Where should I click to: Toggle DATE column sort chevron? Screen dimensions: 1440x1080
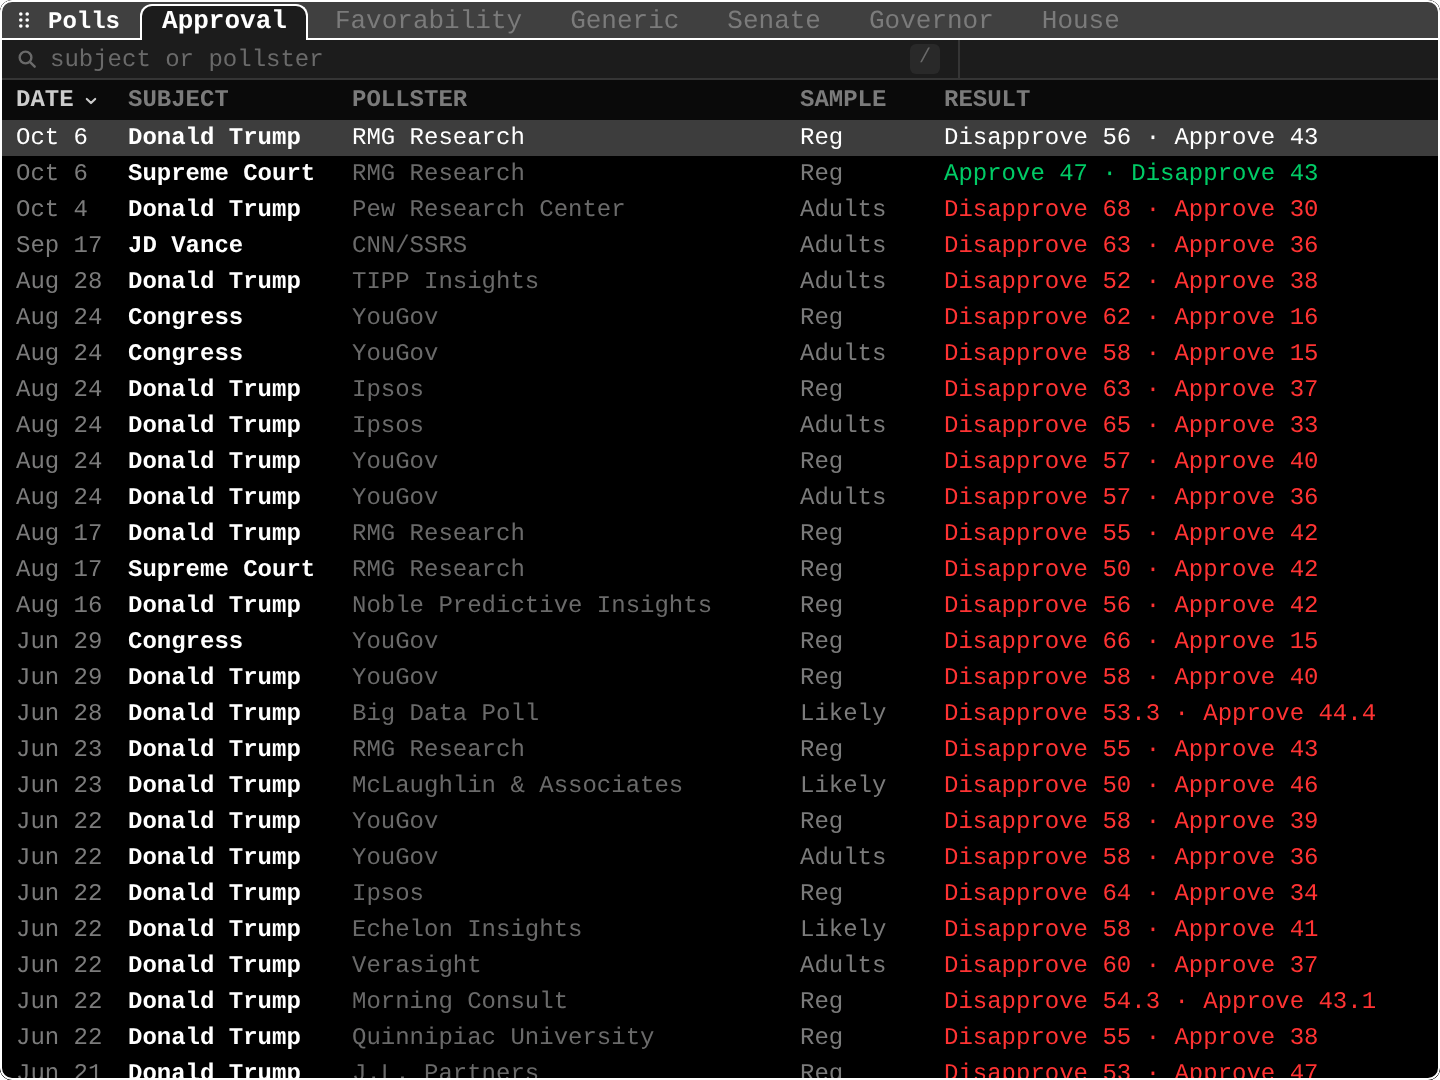point(91,100)
